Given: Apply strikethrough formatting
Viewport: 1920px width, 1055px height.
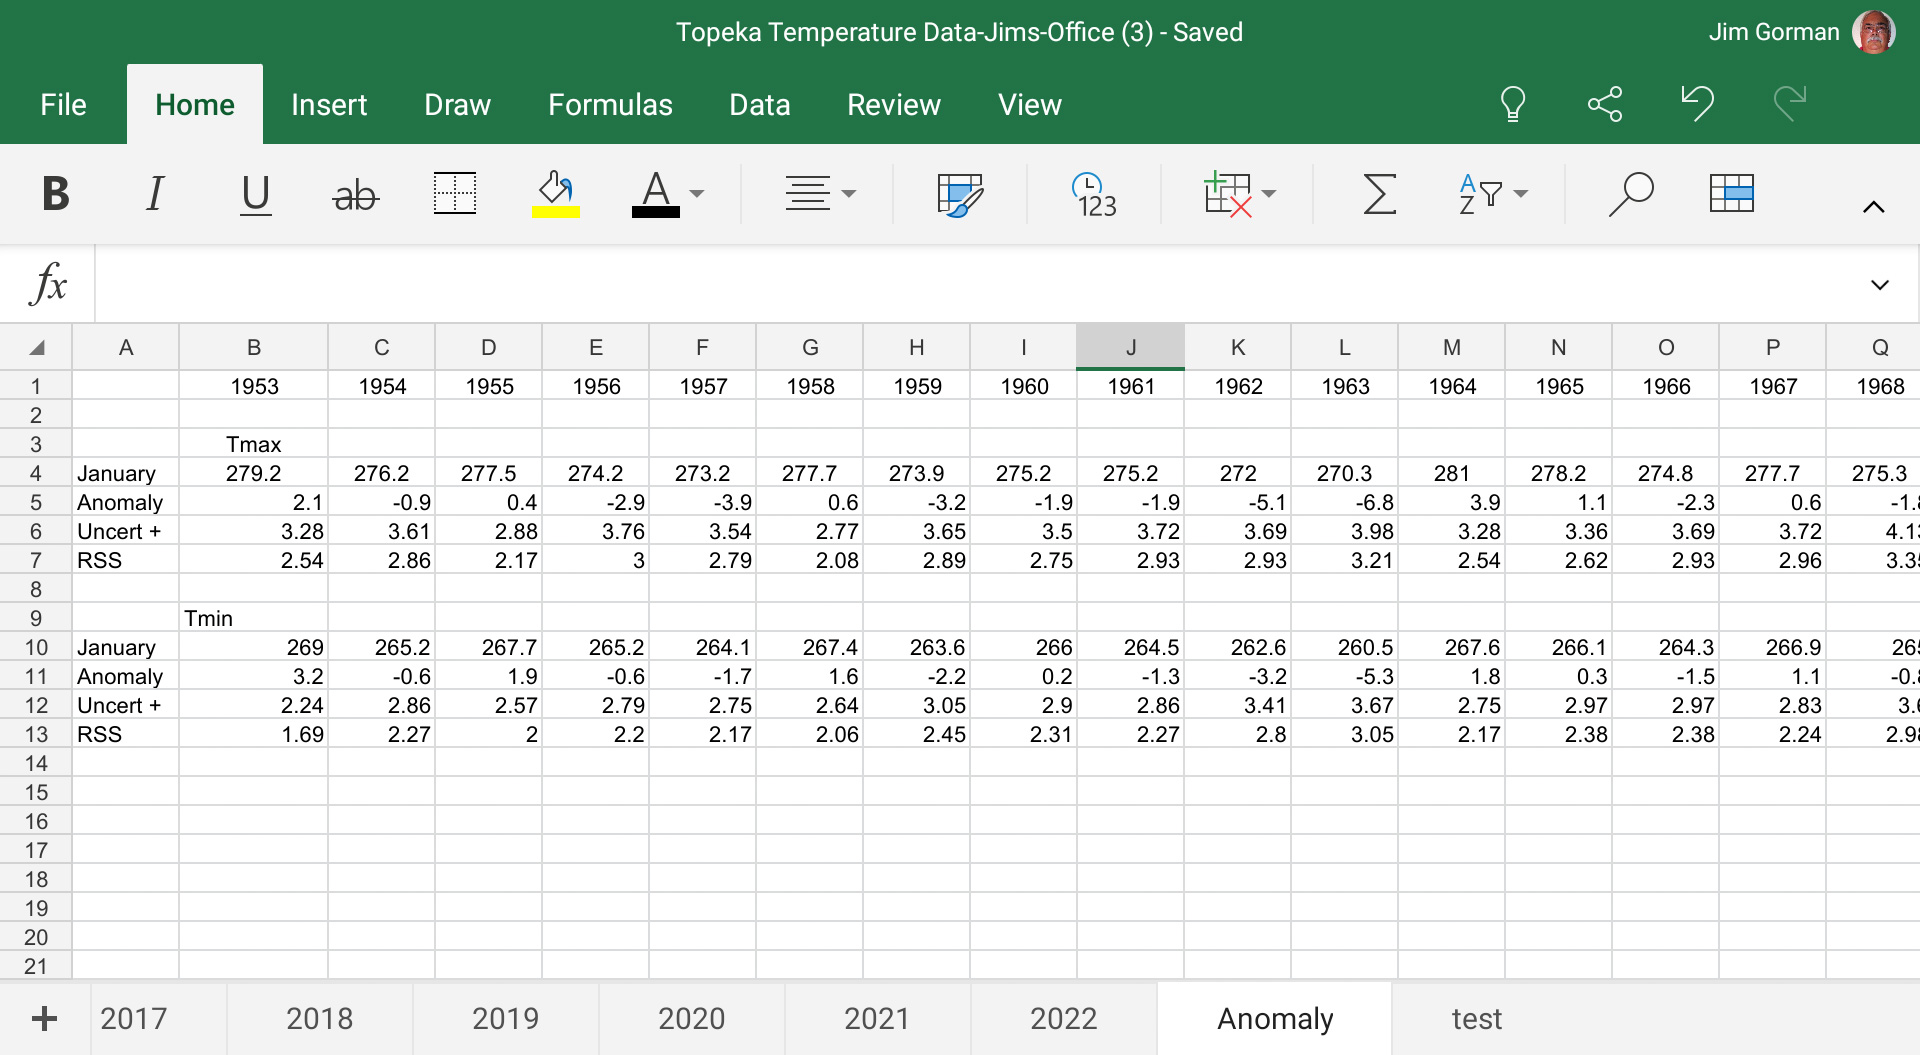Looking at the screenshot, I should [356, 194].
